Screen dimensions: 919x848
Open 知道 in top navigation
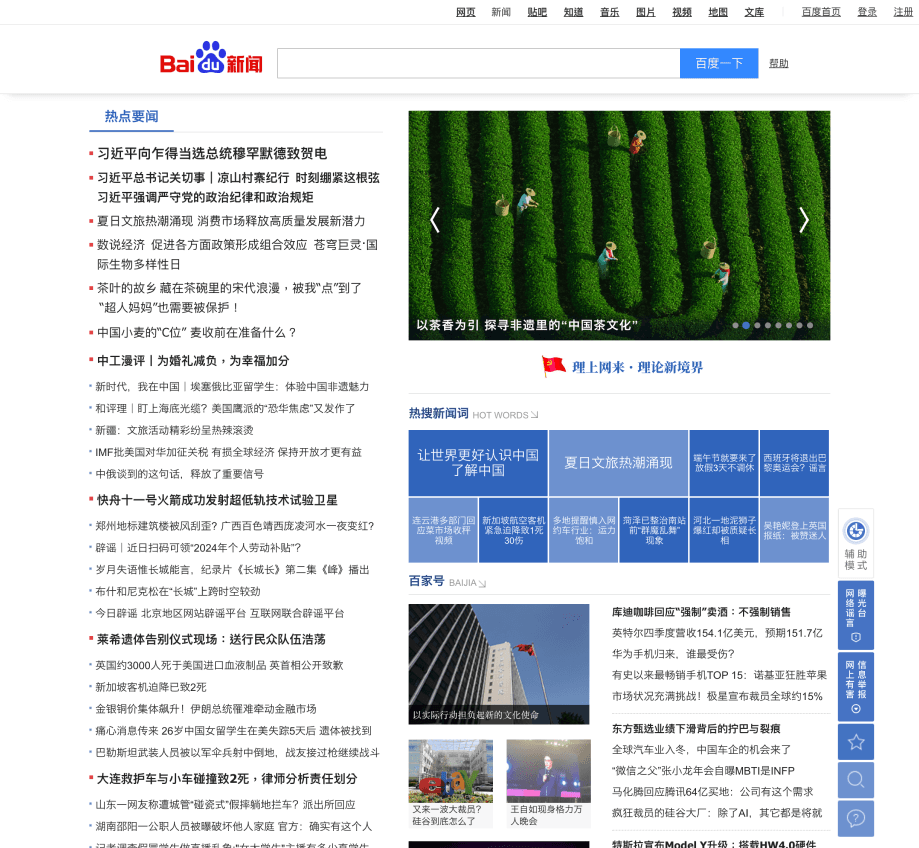(x=573, y=12)
